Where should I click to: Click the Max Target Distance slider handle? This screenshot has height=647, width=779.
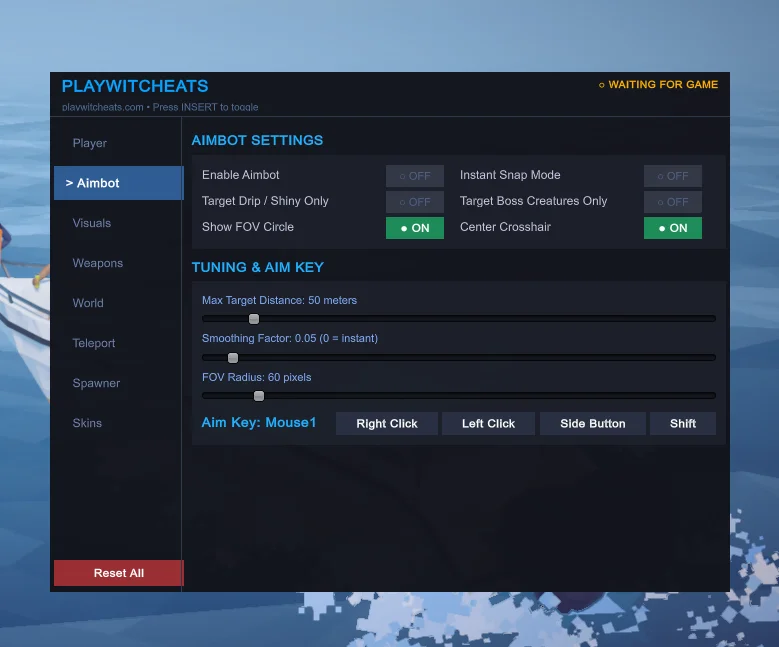(x=254, y=319)
